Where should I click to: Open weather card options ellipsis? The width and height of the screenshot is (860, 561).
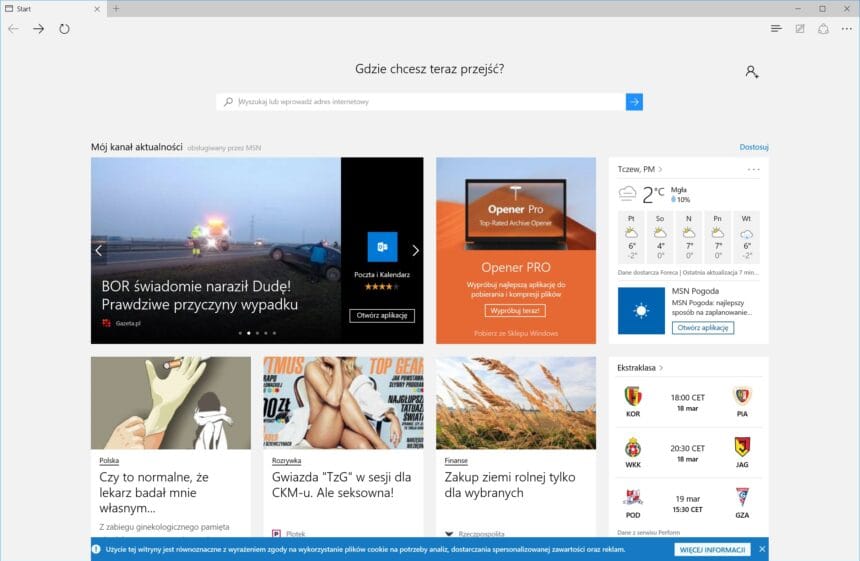(x=753, y=169)
